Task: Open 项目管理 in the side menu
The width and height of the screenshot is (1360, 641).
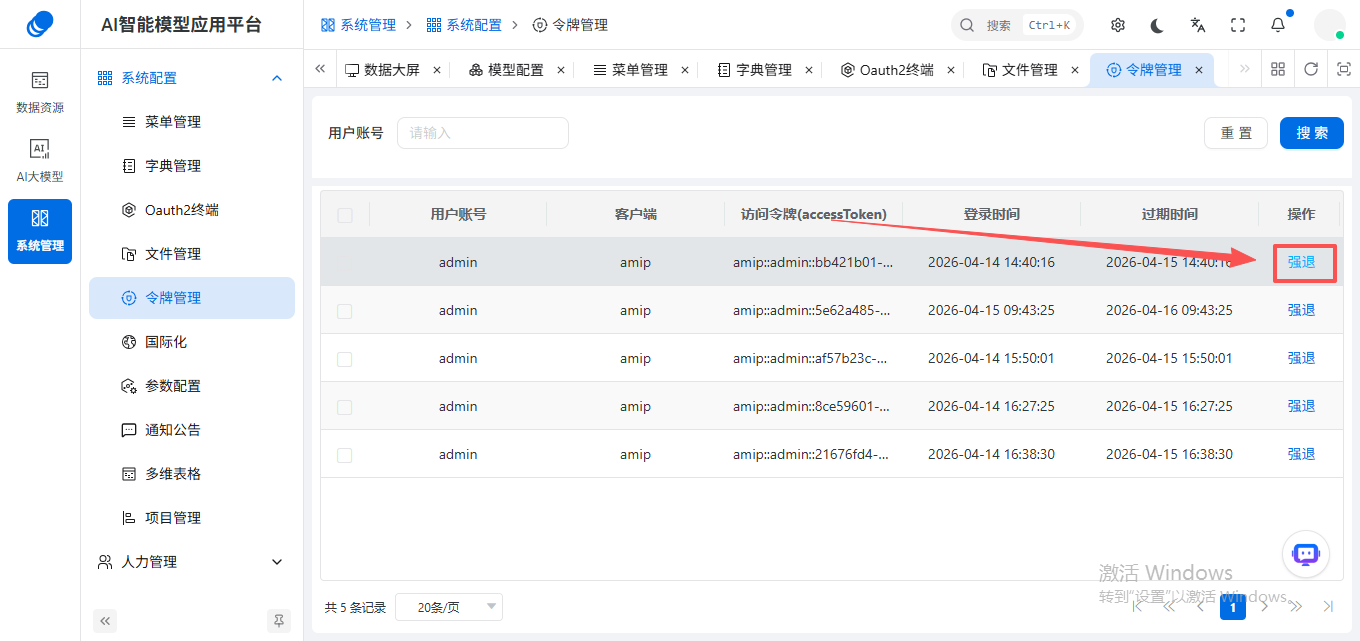Action: [x=192, y=518]
